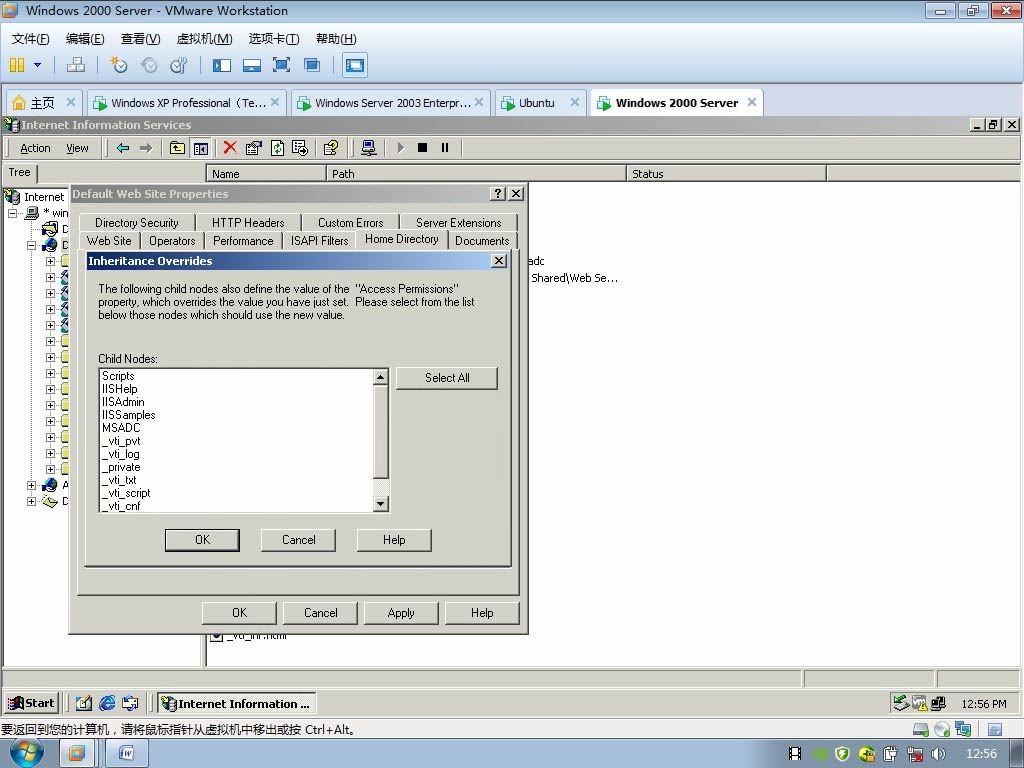The image size is (1024, 768).
Task: Click Help in Inheritance Overrides dialog
Action: tap(394, 540)
